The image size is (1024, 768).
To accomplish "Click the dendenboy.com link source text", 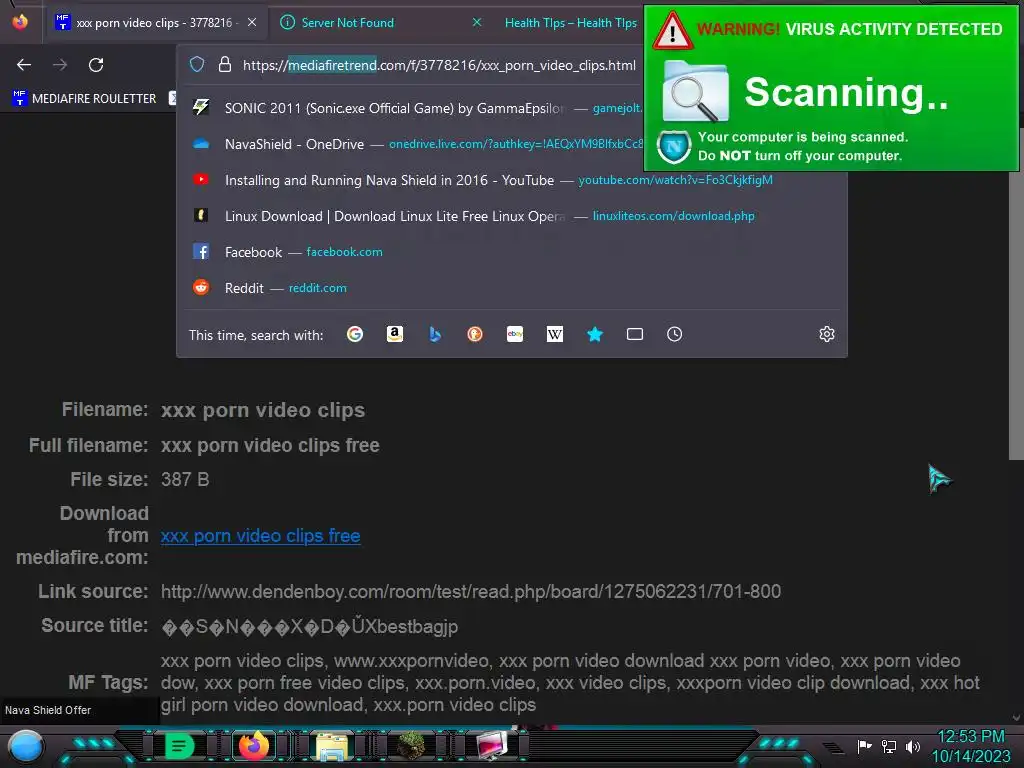I will pos(471,592).
